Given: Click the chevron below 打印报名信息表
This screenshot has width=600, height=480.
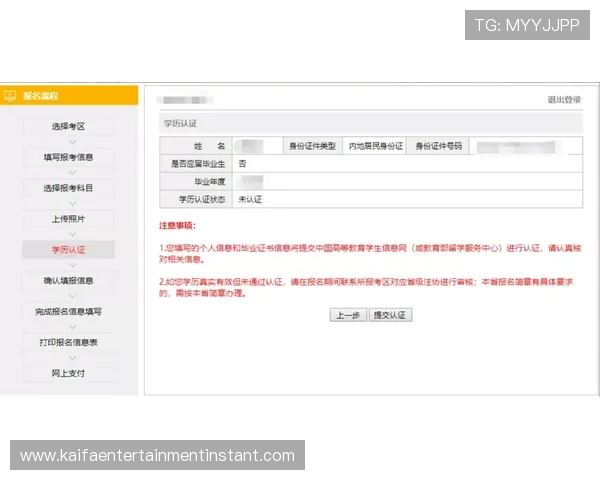Looking at the screenshot, I should pyautogui.click(x=72, y=358).
